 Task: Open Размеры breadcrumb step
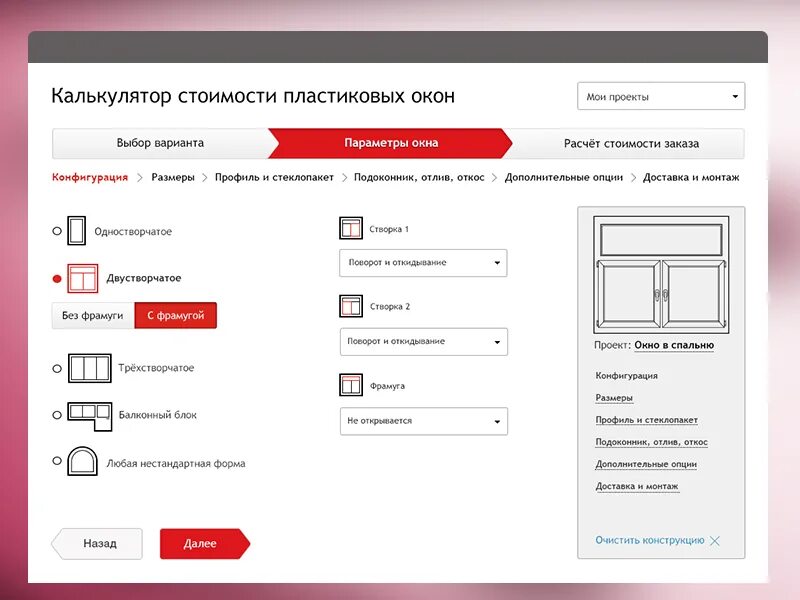[173, 177]
